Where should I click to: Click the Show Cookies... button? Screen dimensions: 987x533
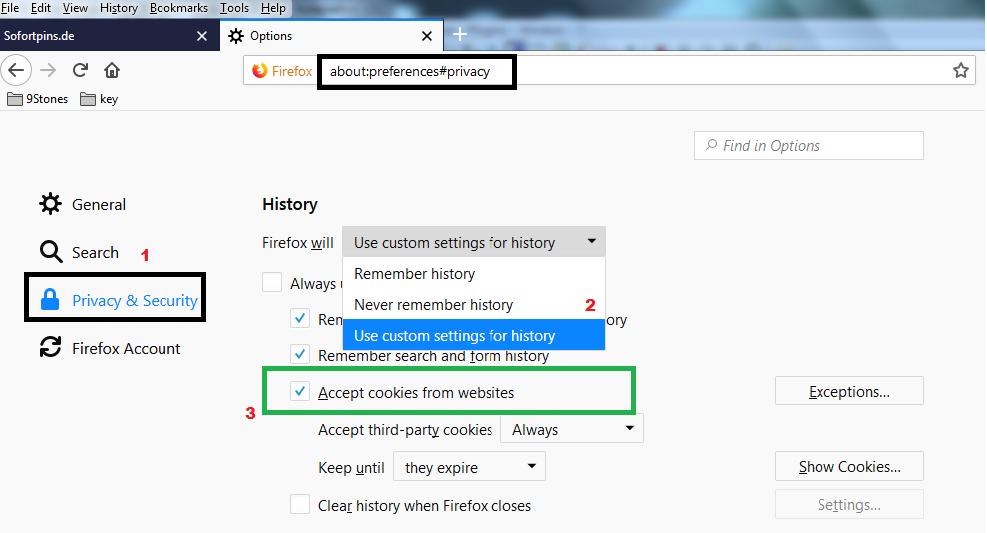[849, 466]
